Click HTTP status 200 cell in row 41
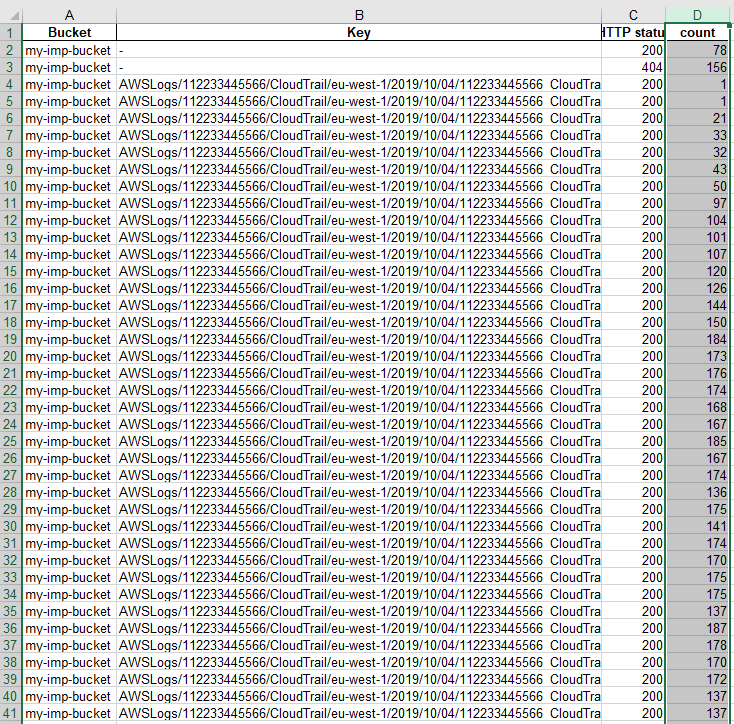 coord(633,713)
